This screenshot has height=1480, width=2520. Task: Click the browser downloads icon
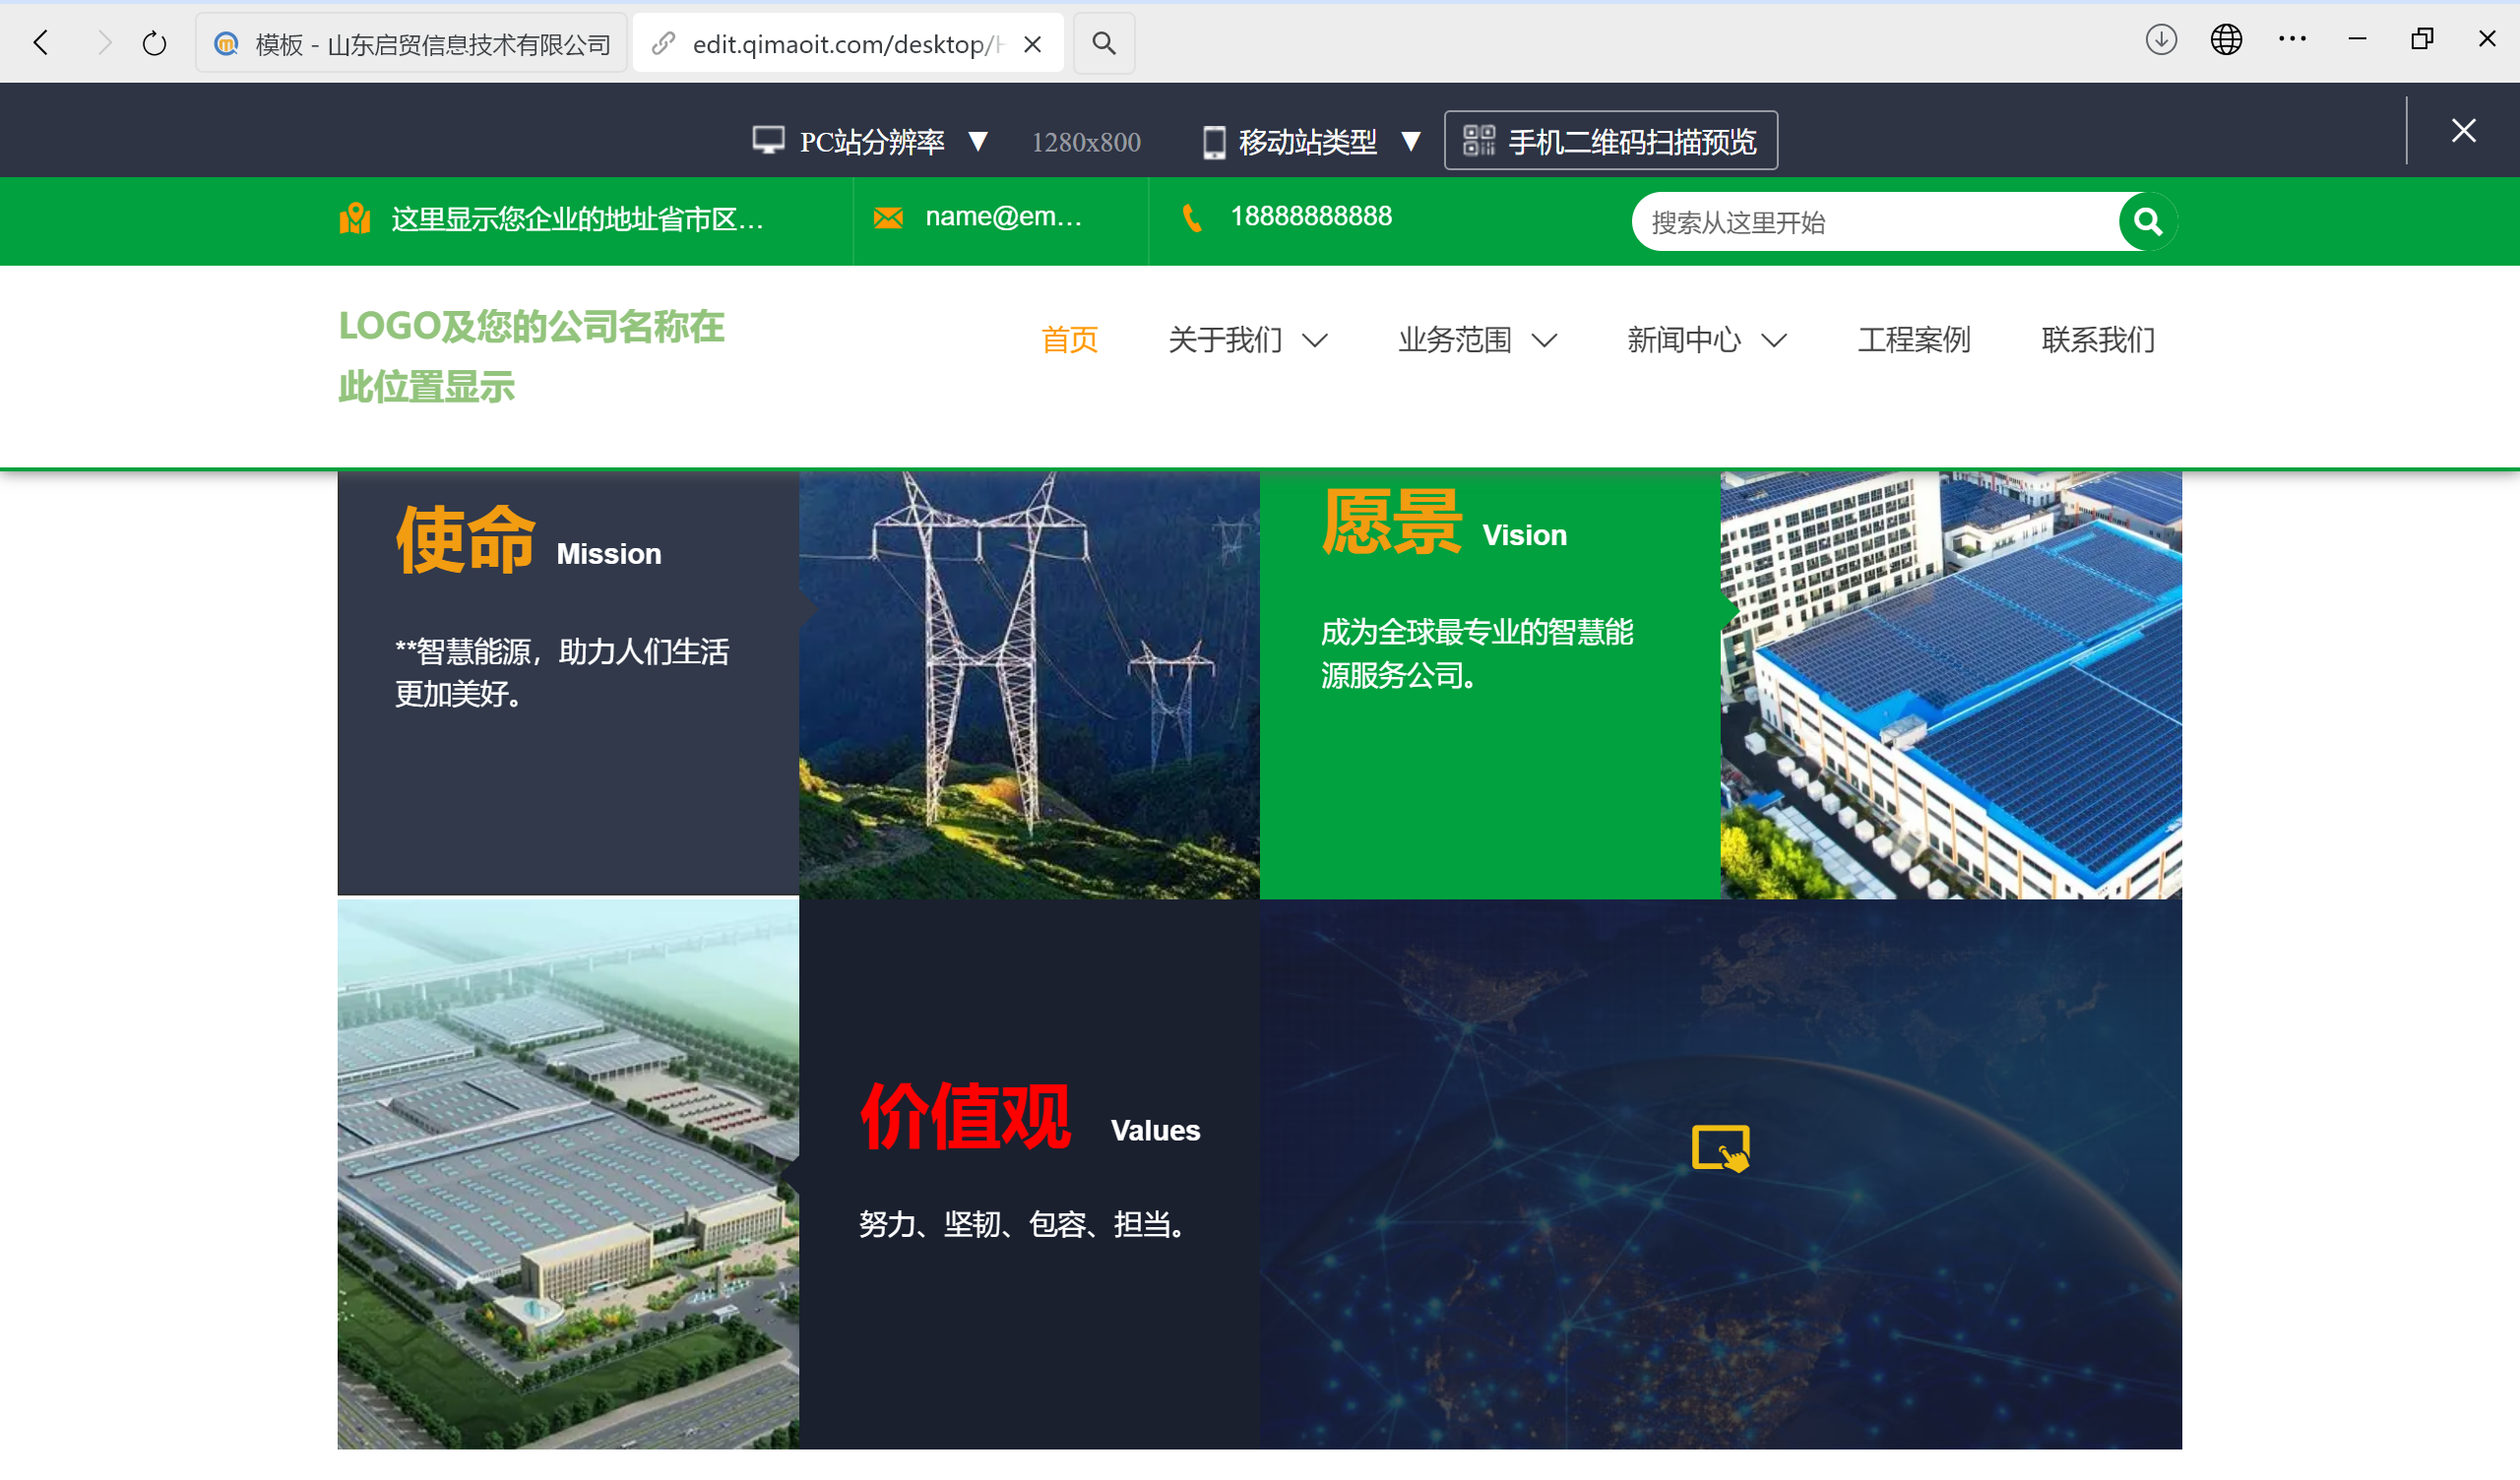click(2160, 40)
